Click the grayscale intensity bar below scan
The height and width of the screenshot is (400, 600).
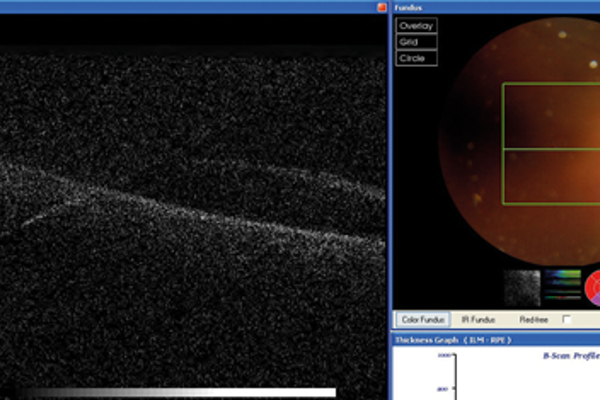[x=180, y=393]
